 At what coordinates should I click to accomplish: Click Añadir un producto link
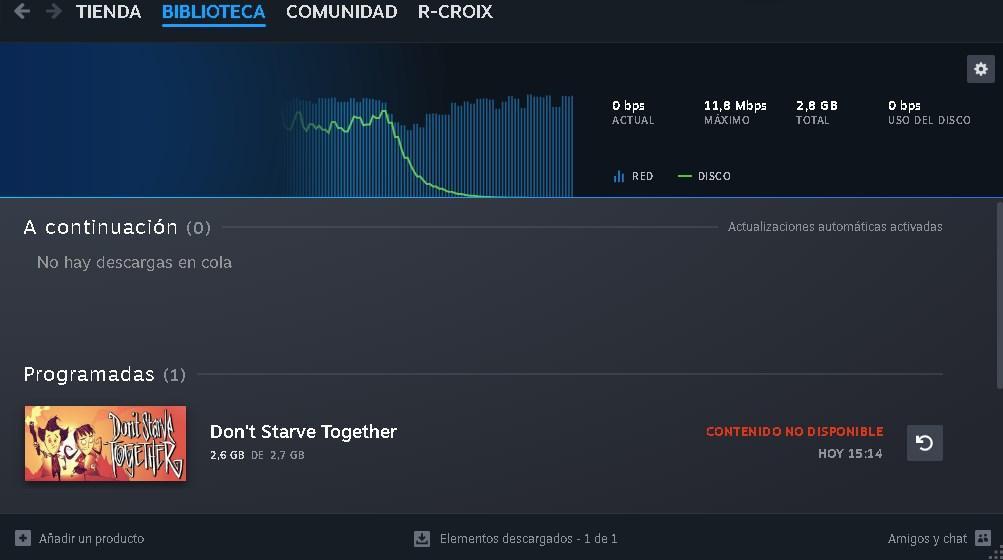tap(91, 538)
